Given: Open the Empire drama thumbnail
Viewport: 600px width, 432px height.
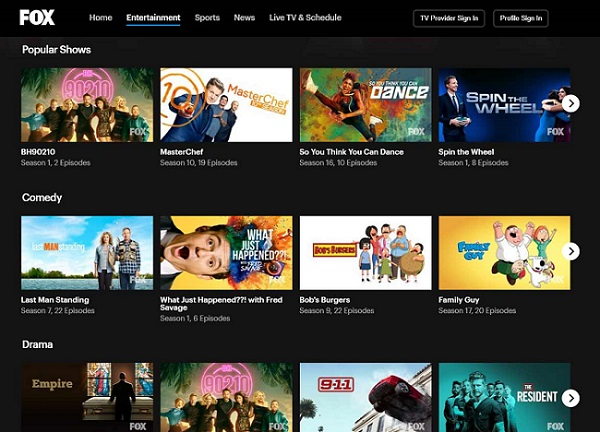Looking at the screenshot, I should tap(87, 397).
